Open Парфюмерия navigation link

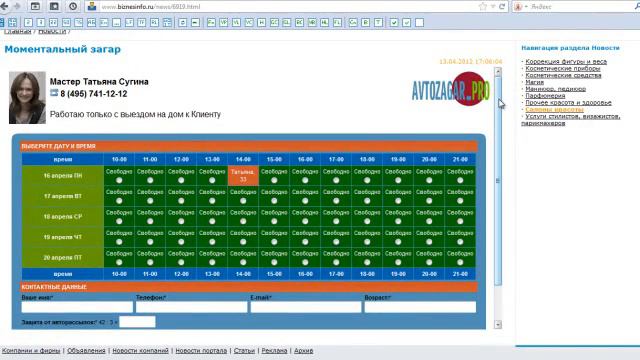pyautogui.click(x=545, y=96)
